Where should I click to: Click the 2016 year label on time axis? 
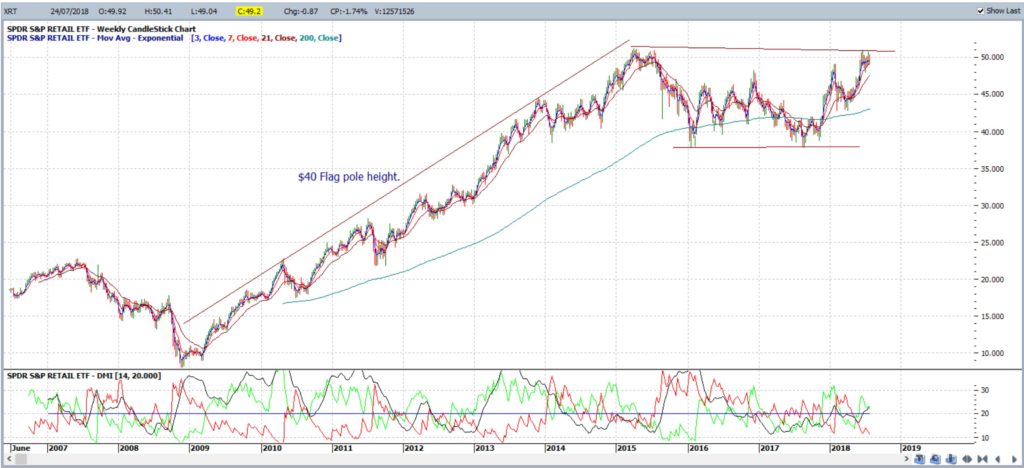[x=699, y=448]
